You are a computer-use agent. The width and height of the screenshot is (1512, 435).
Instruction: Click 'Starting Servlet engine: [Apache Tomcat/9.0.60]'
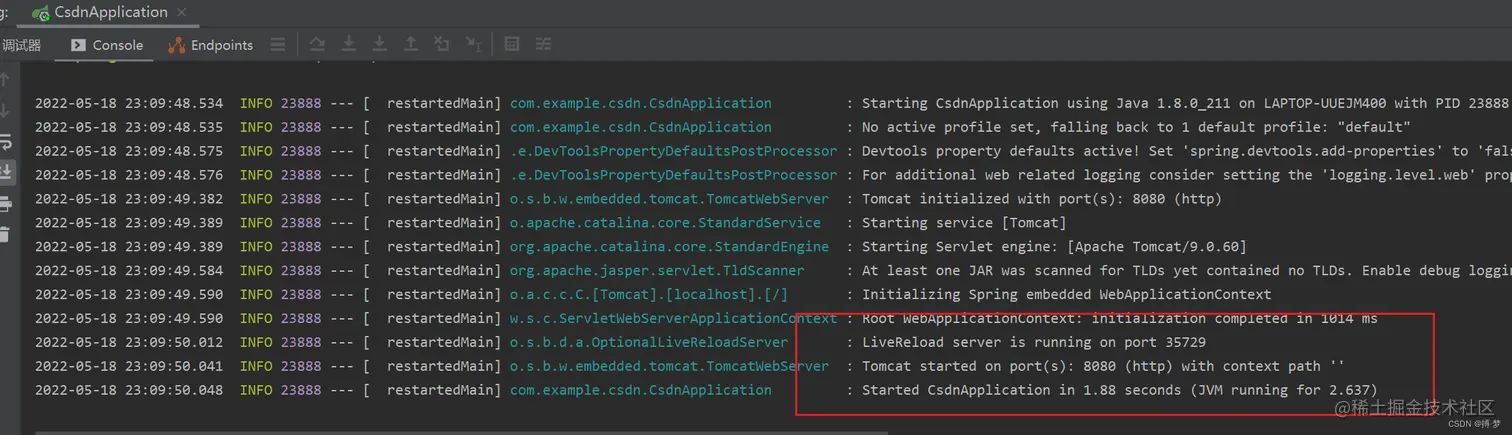(1054, 247)
